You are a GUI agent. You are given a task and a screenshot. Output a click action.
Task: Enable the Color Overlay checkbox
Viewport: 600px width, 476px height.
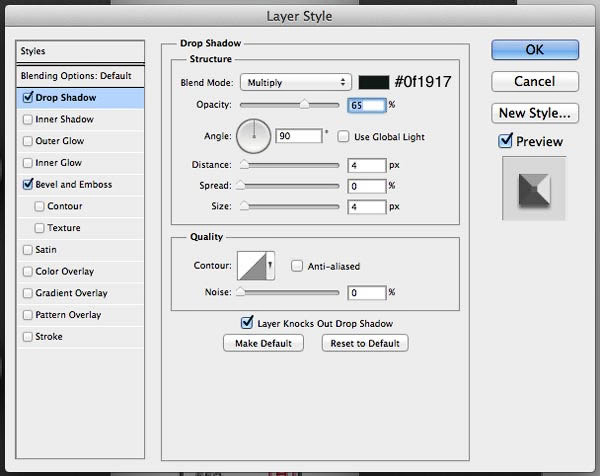[x=28, y=272]
